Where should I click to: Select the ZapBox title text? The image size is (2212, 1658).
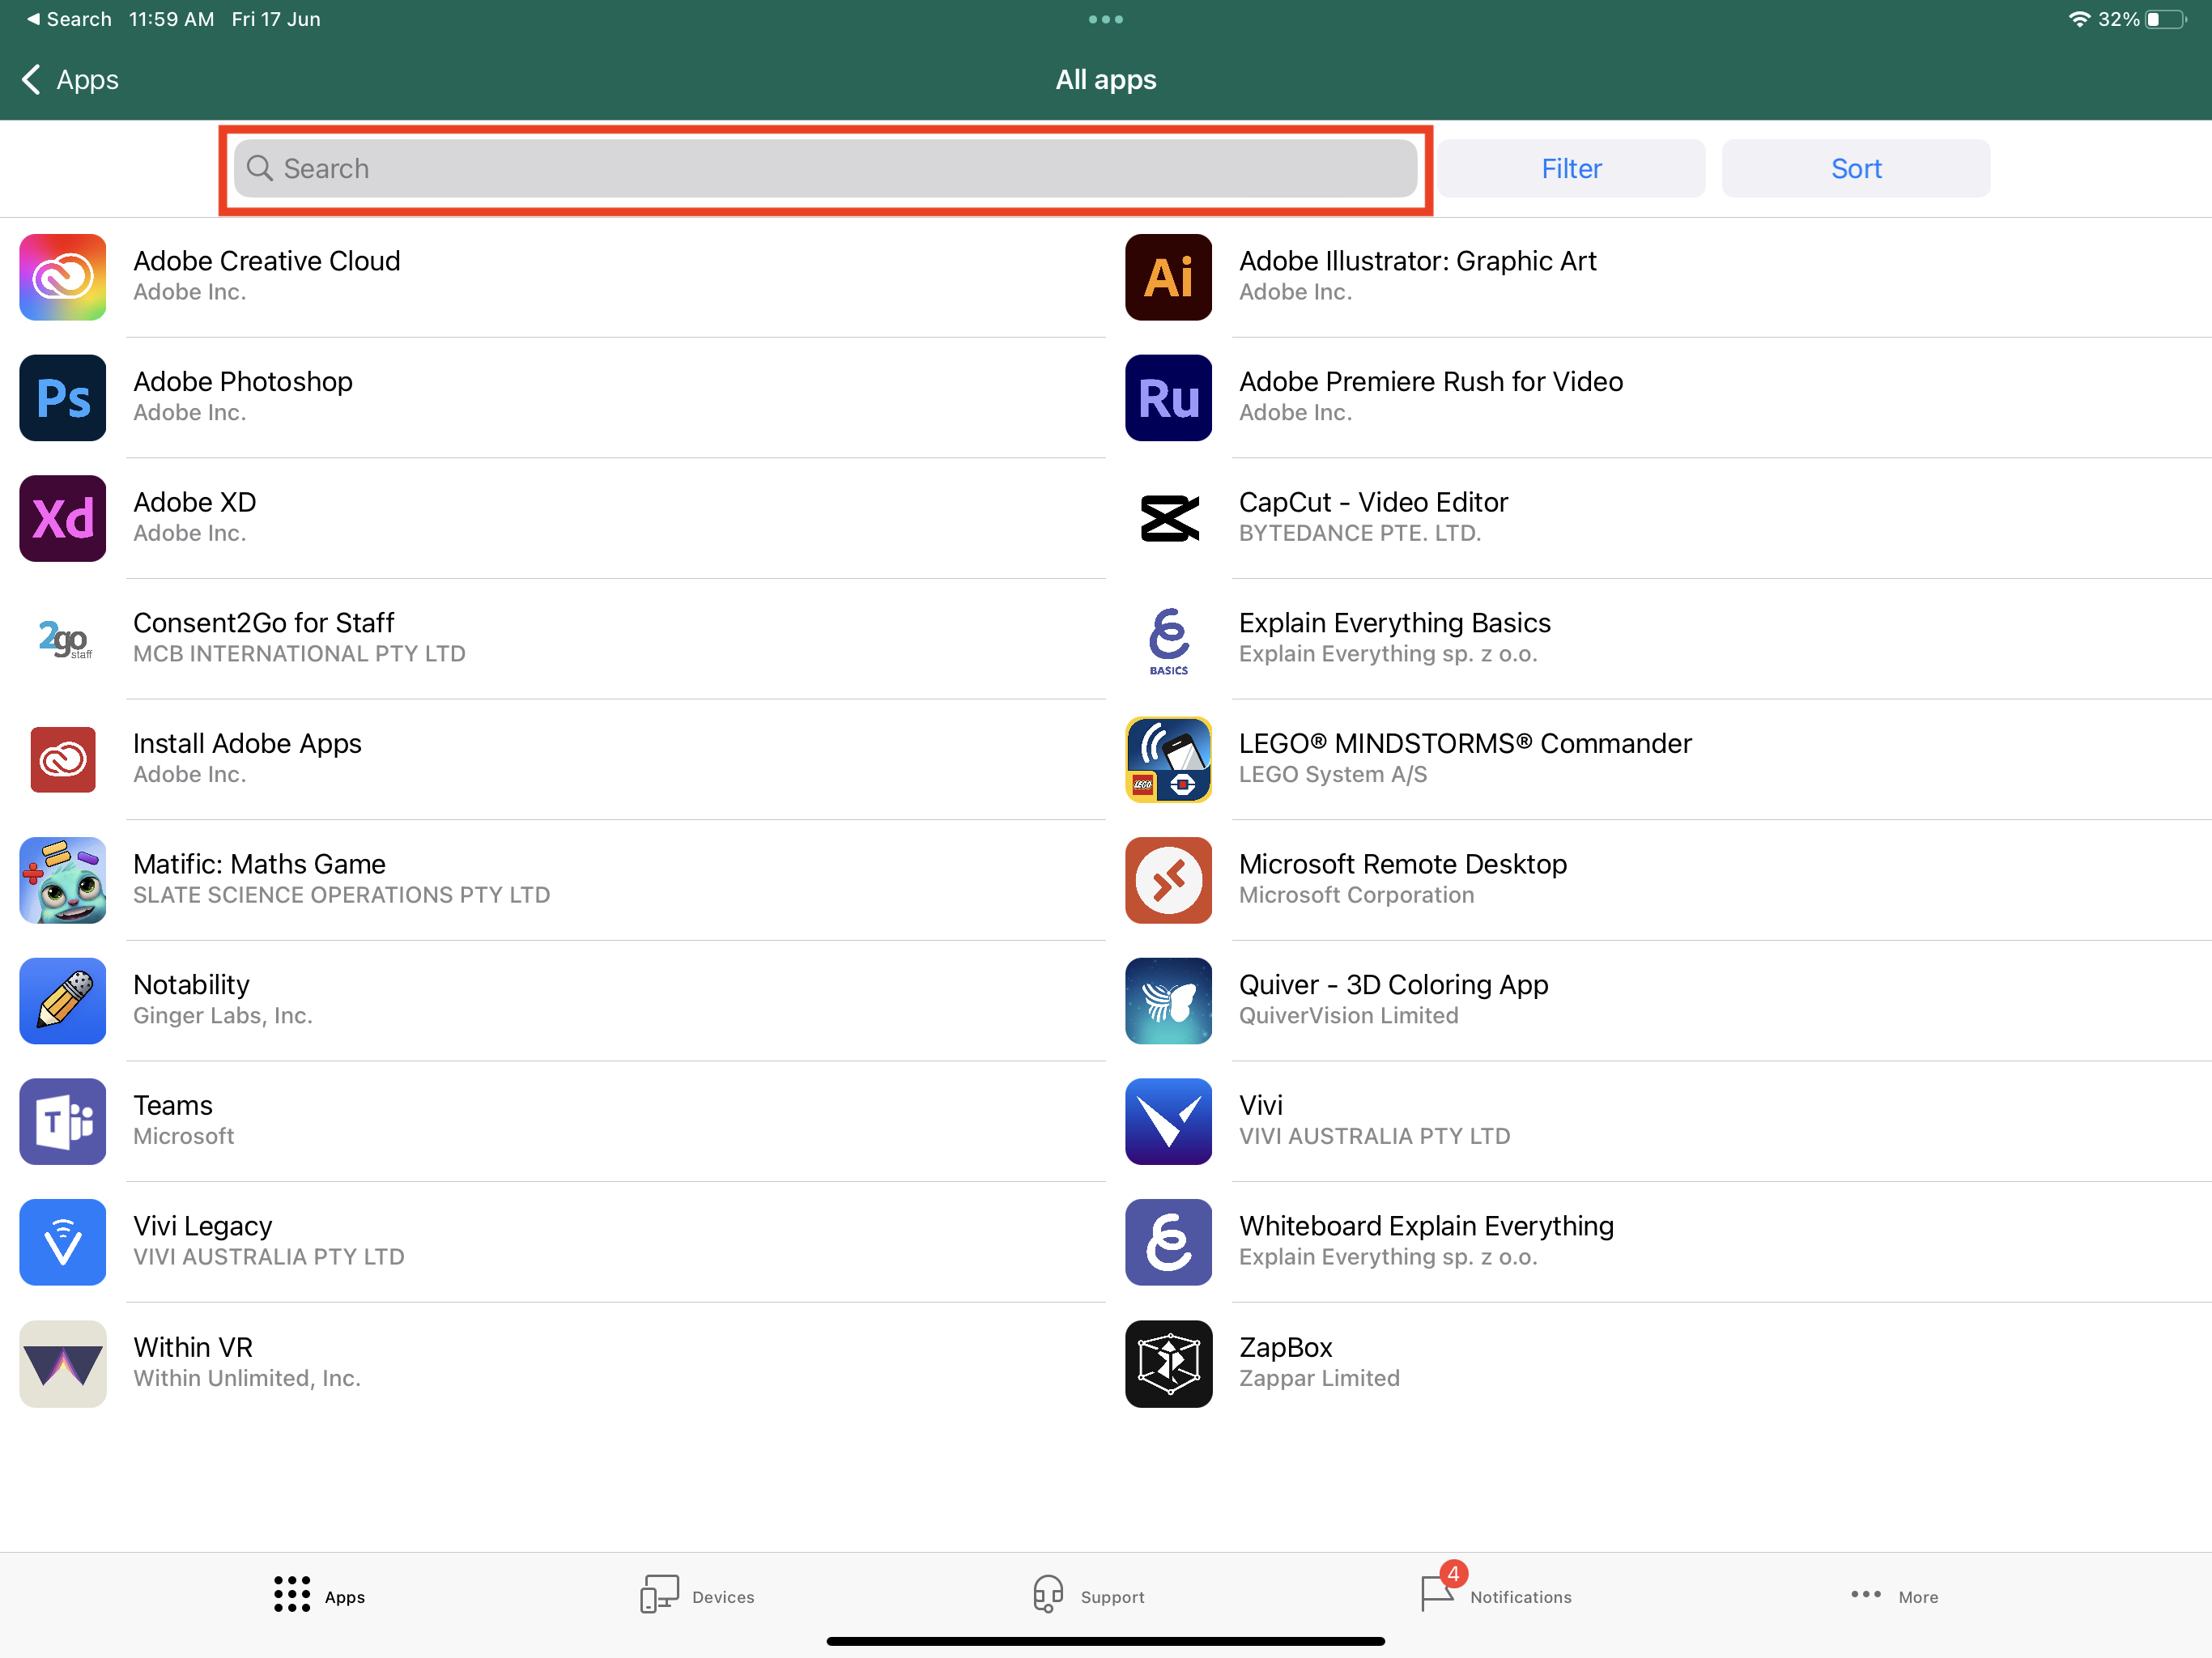pos(1286,1347)
